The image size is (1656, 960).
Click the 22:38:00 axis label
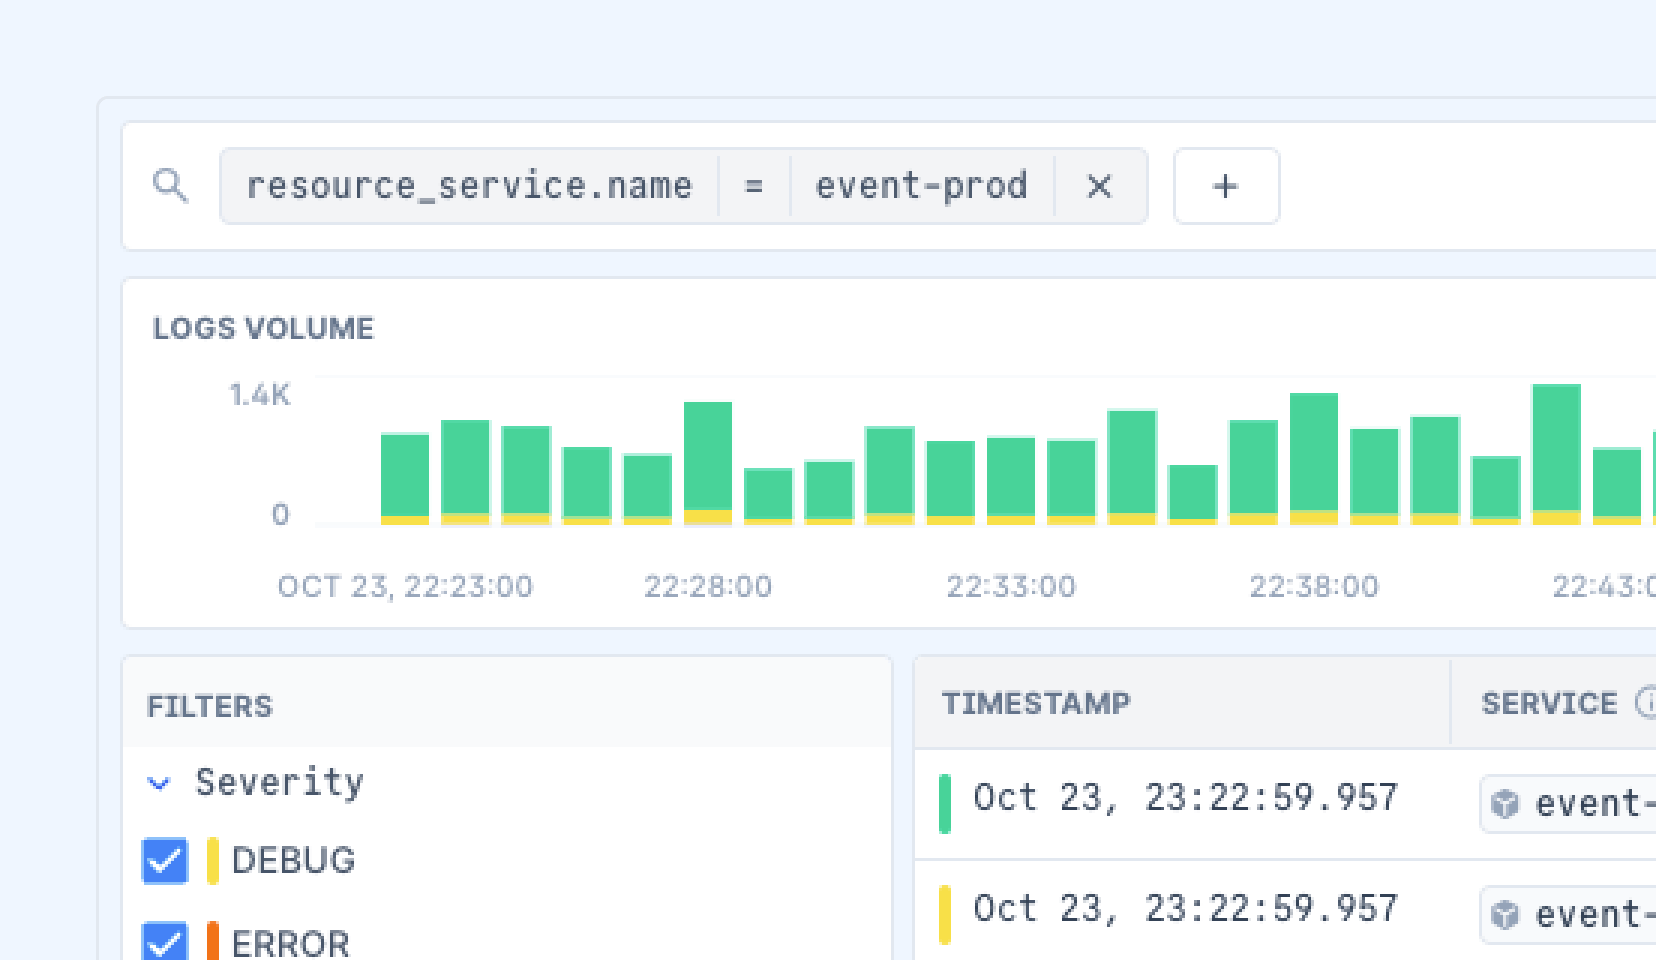[x=1314, y=586]
